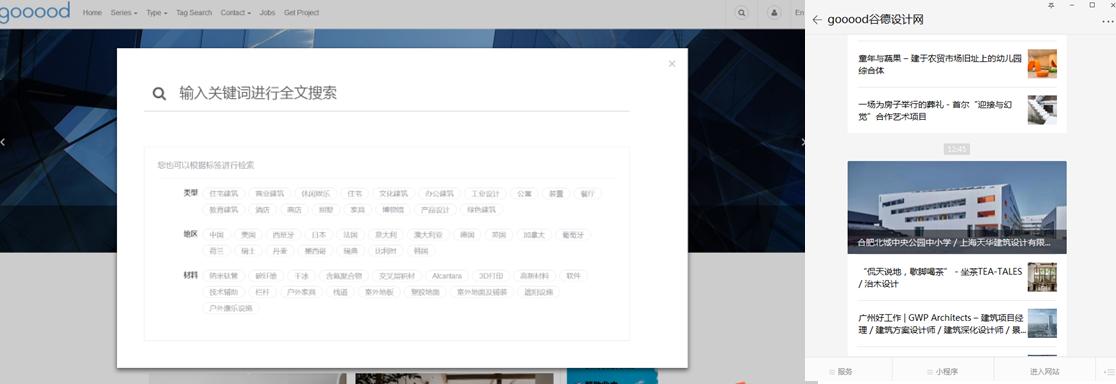Open the 坐茶TEA-TALES article
The width and height of the screenshot is (1116, 384).
(957, 277)
